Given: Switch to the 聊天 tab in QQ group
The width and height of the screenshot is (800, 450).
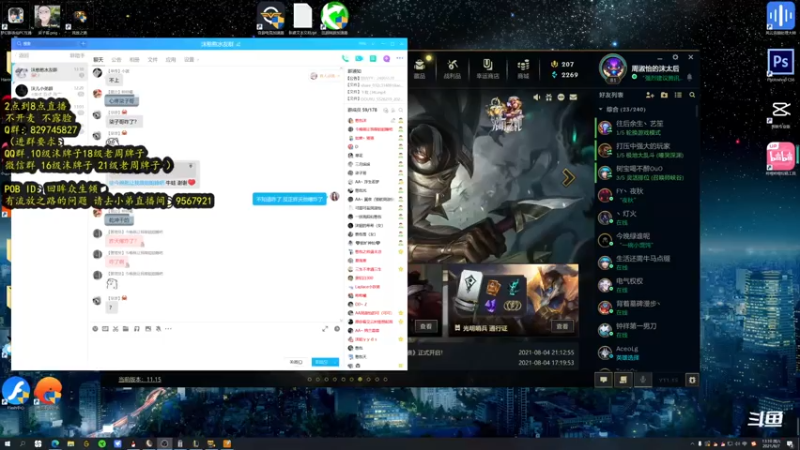Looking at the screenshot, I should coord(98,60).
